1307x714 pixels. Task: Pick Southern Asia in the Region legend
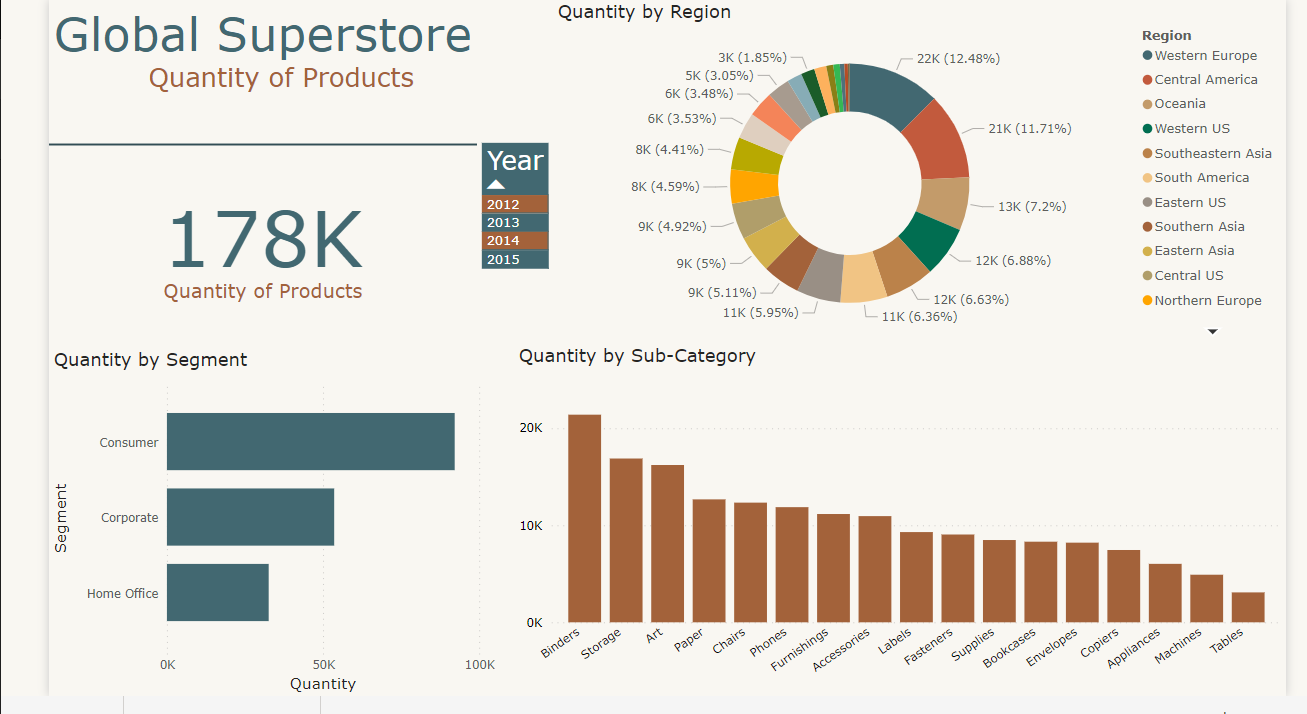tap(1193, 226)
